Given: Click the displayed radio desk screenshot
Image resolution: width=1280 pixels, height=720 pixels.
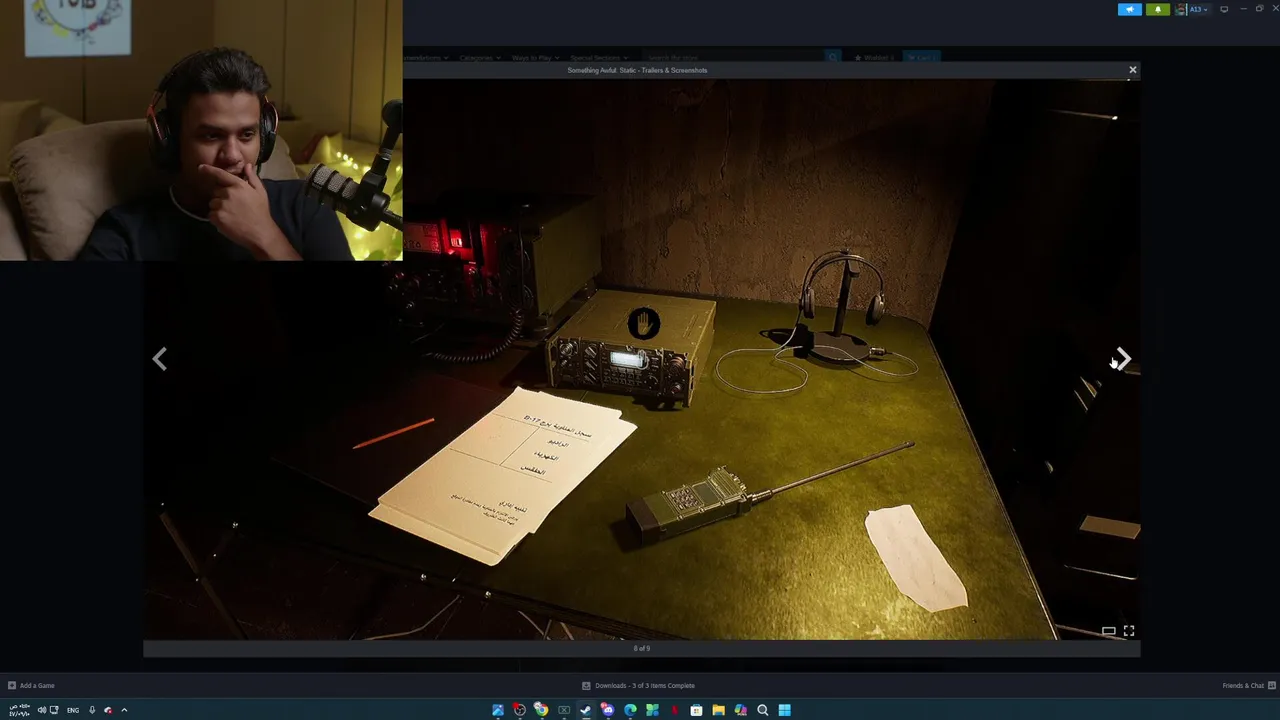Looking at the screenshot, I should (641, 358).
